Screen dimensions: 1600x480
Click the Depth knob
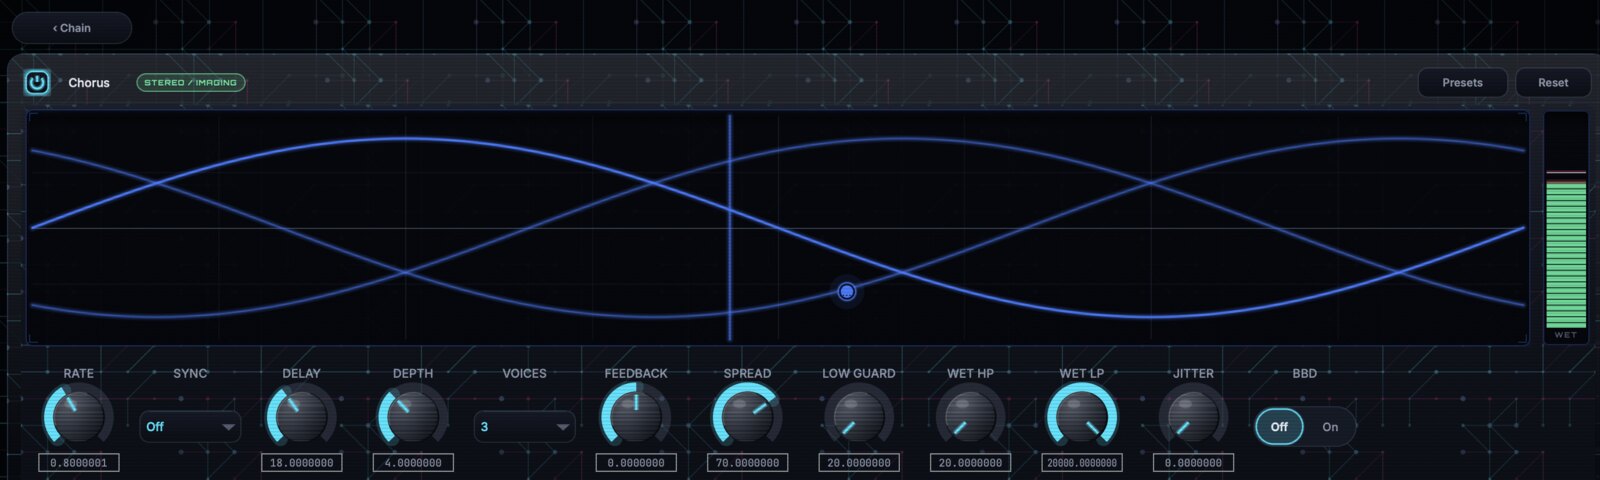point(412,416)
